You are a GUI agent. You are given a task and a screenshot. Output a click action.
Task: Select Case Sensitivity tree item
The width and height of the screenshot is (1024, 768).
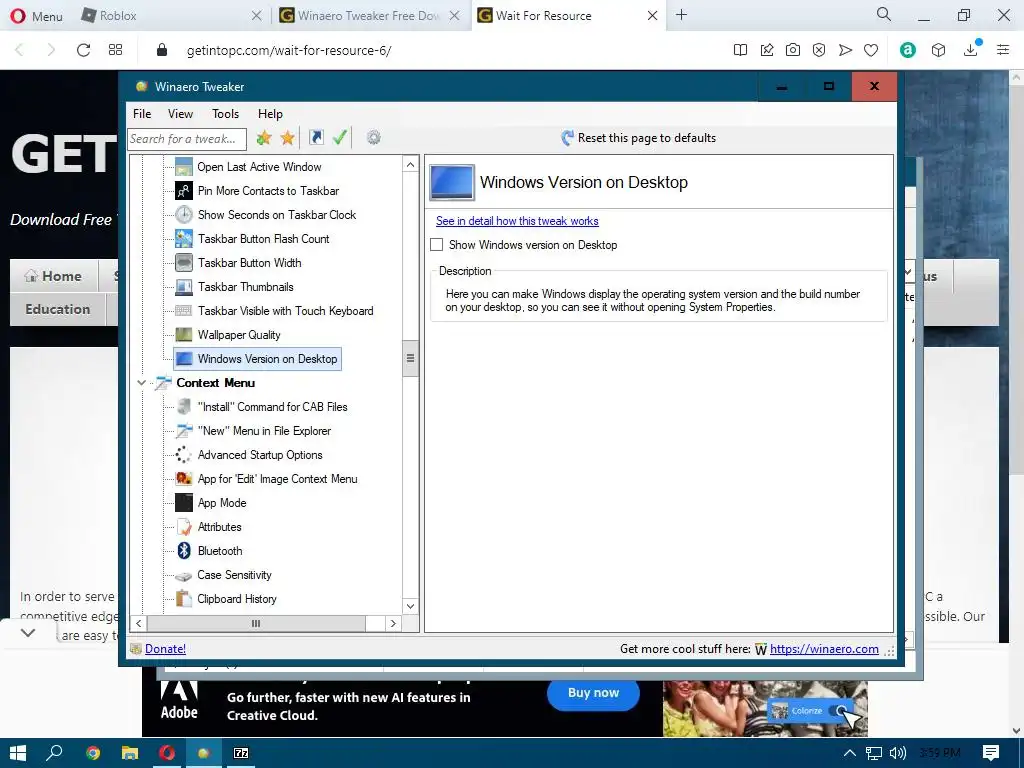pos(234,575)
